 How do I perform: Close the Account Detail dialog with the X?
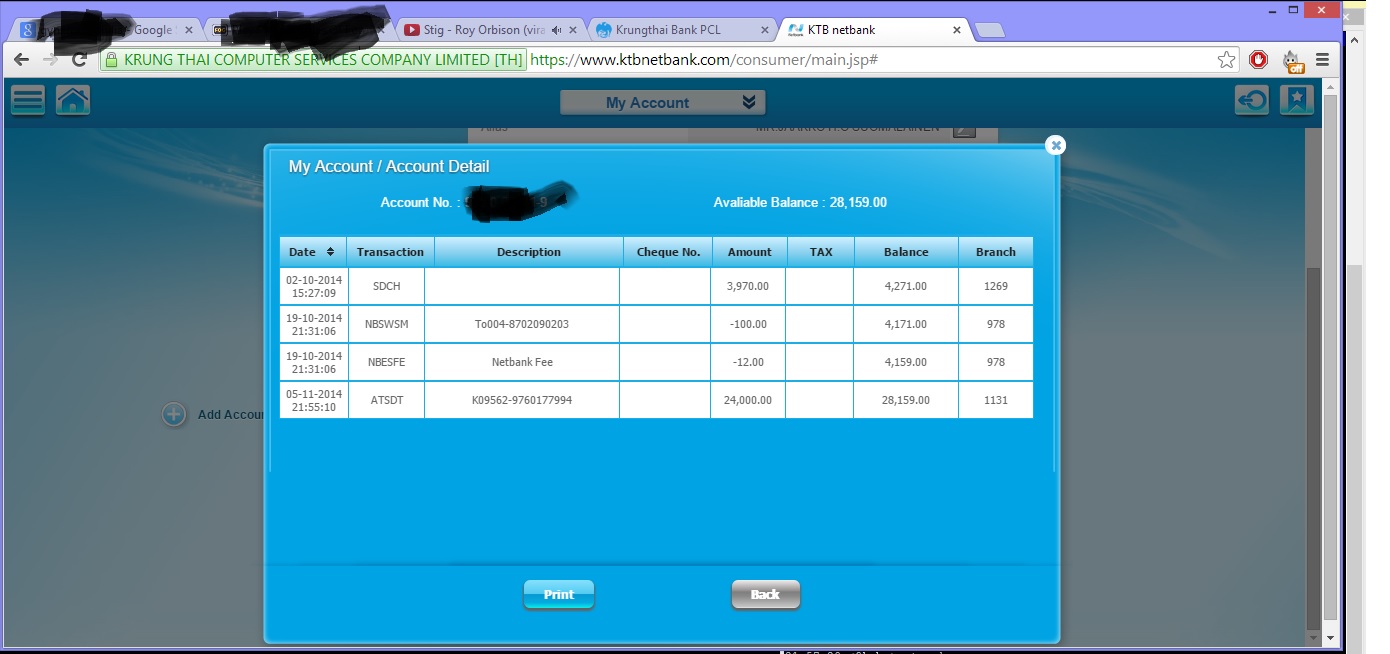tap(1055, 145)
